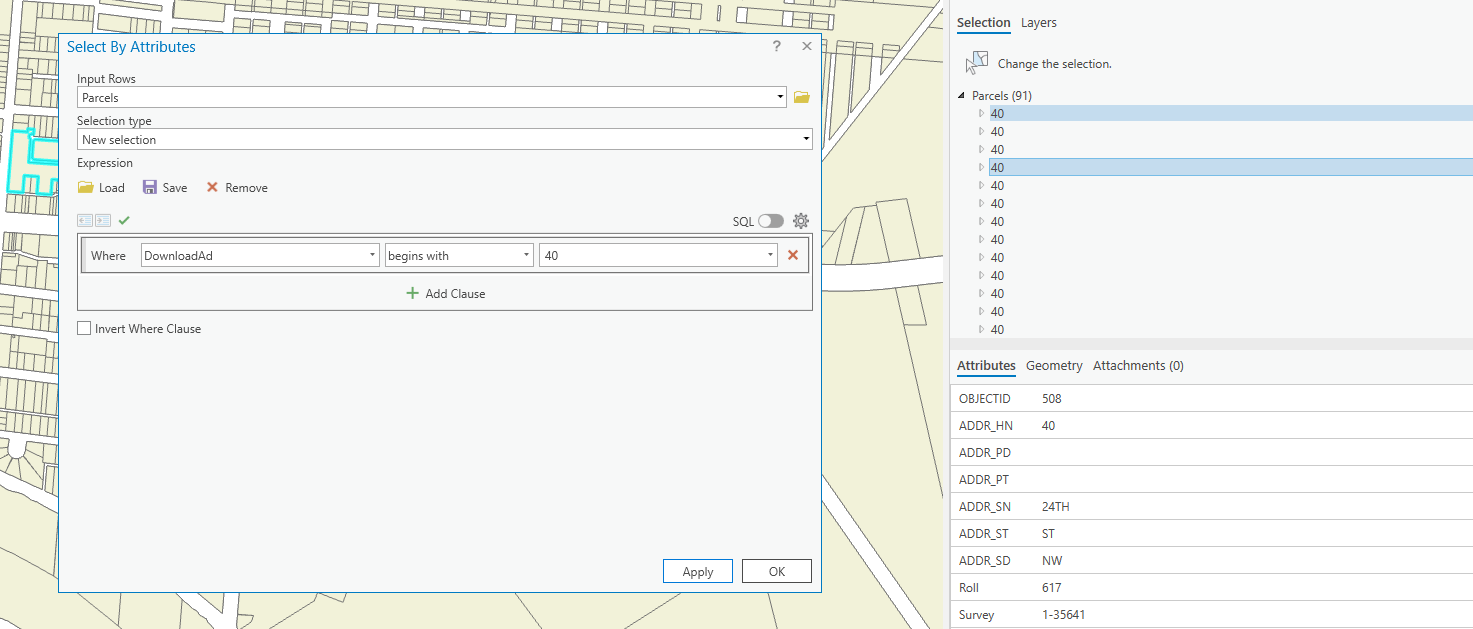Switch to the Geometry tab
Screen dimensions: 1473x629
coord(1054,366)
